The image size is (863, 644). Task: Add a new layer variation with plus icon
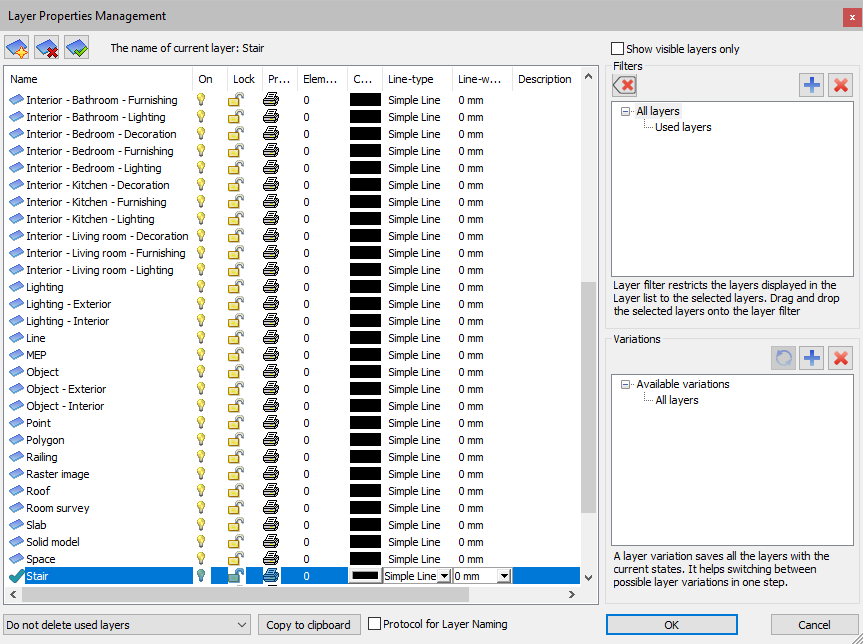pyautogui.click(x=812, y=357)
